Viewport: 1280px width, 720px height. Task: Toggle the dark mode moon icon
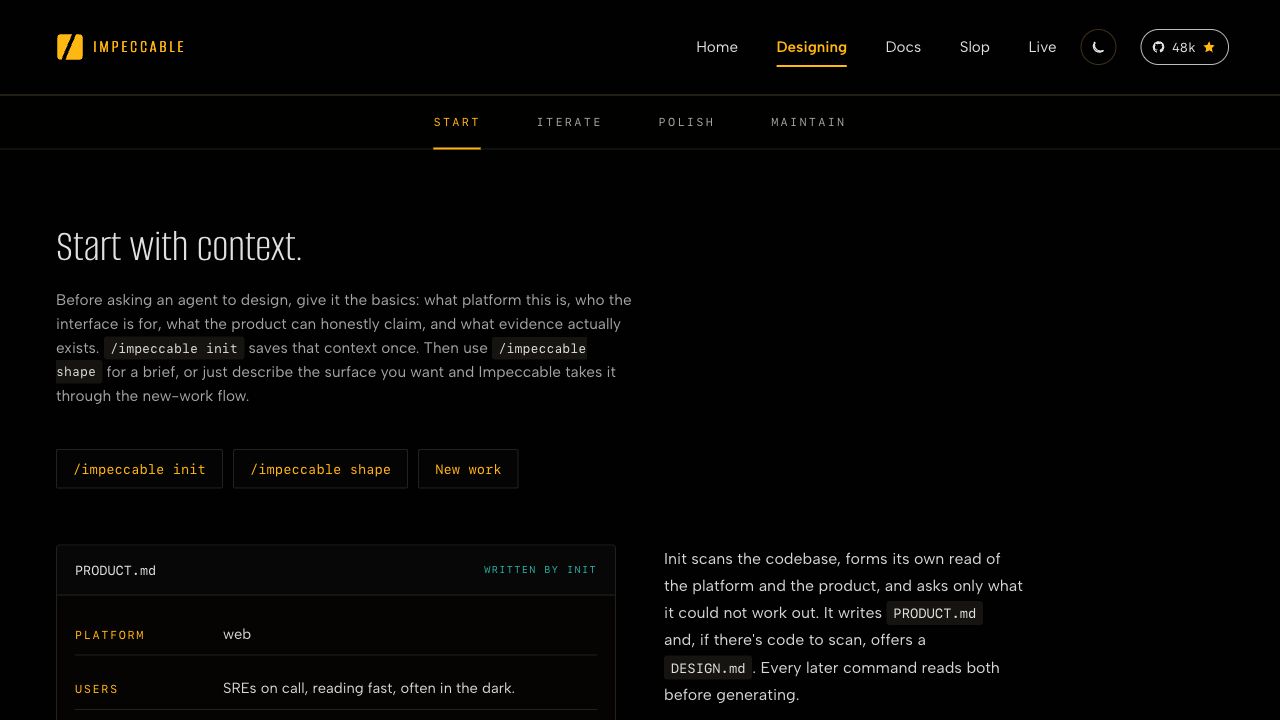coord(1098,47)
